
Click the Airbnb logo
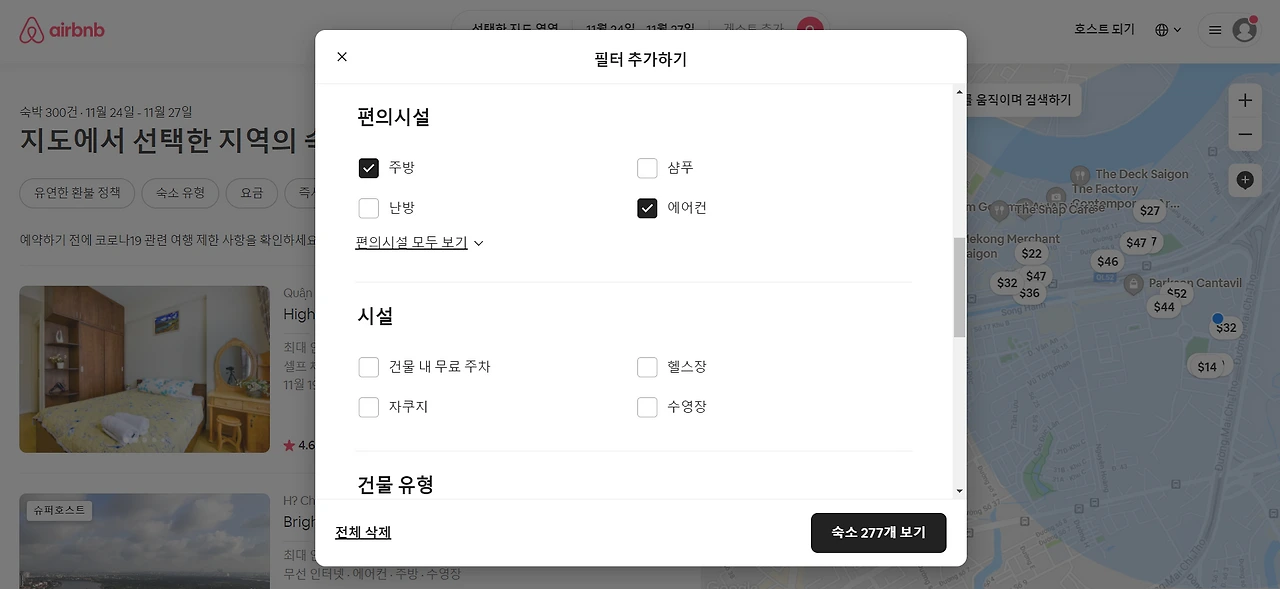pos(61,30)
